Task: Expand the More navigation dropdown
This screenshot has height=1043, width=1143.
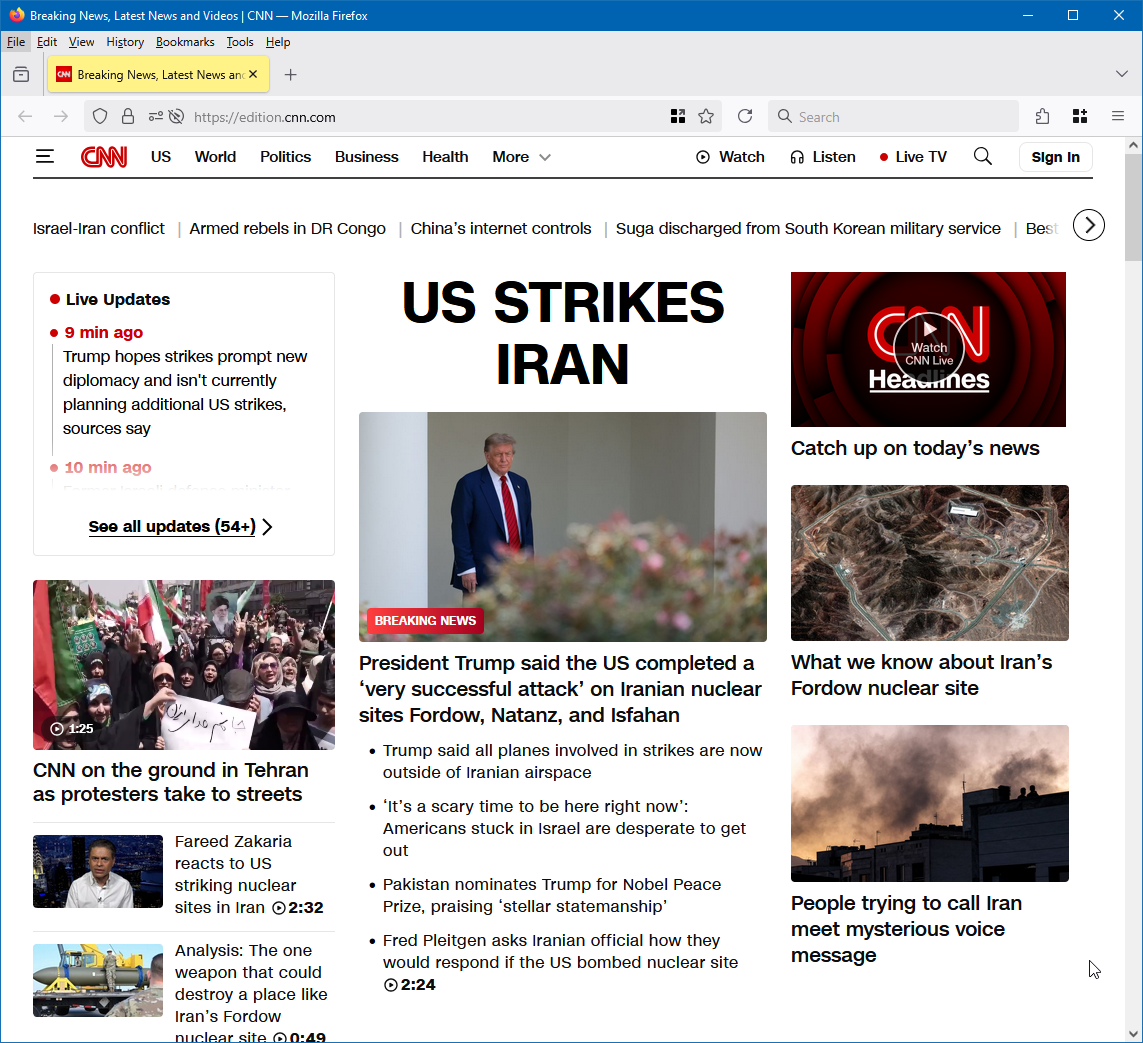Action: tap(521, 157)
